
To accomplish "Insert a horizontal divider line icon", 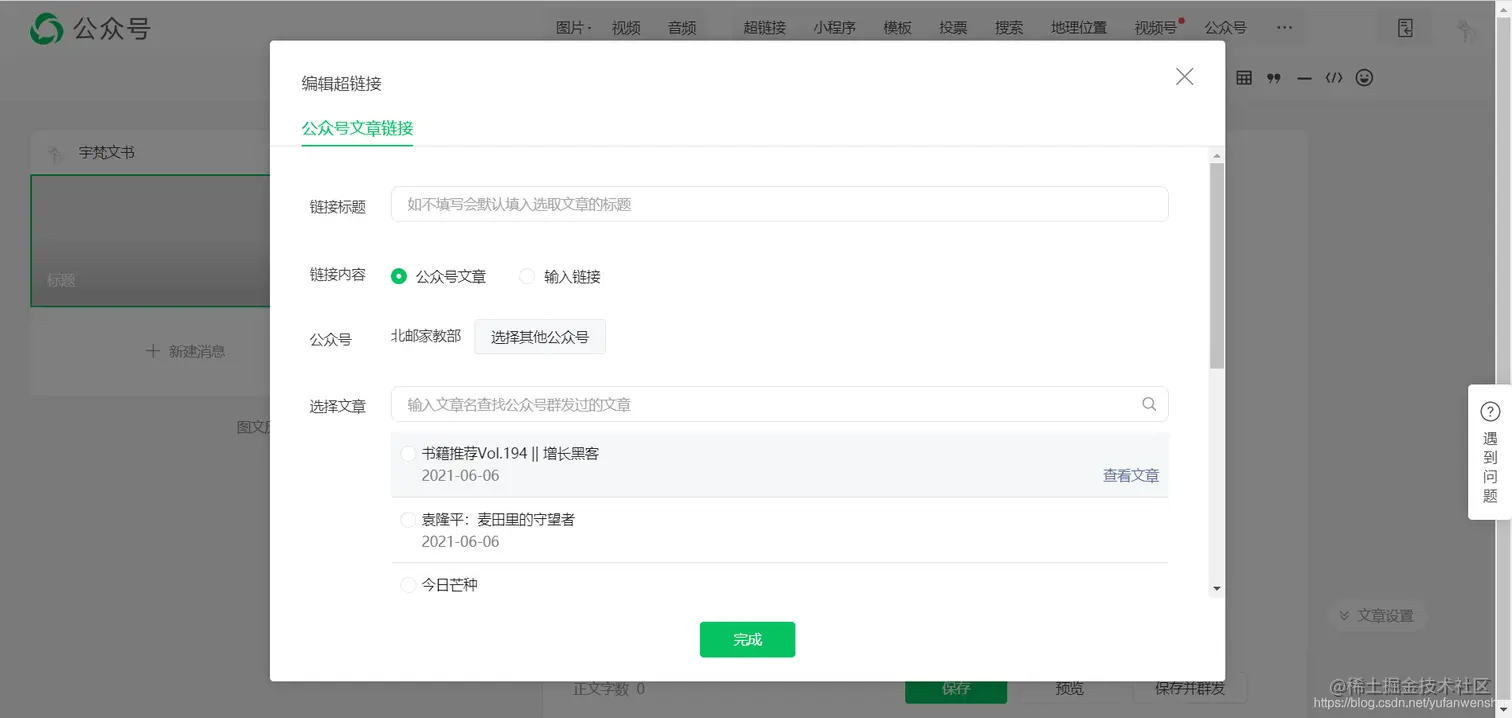I will point(1303,77).
